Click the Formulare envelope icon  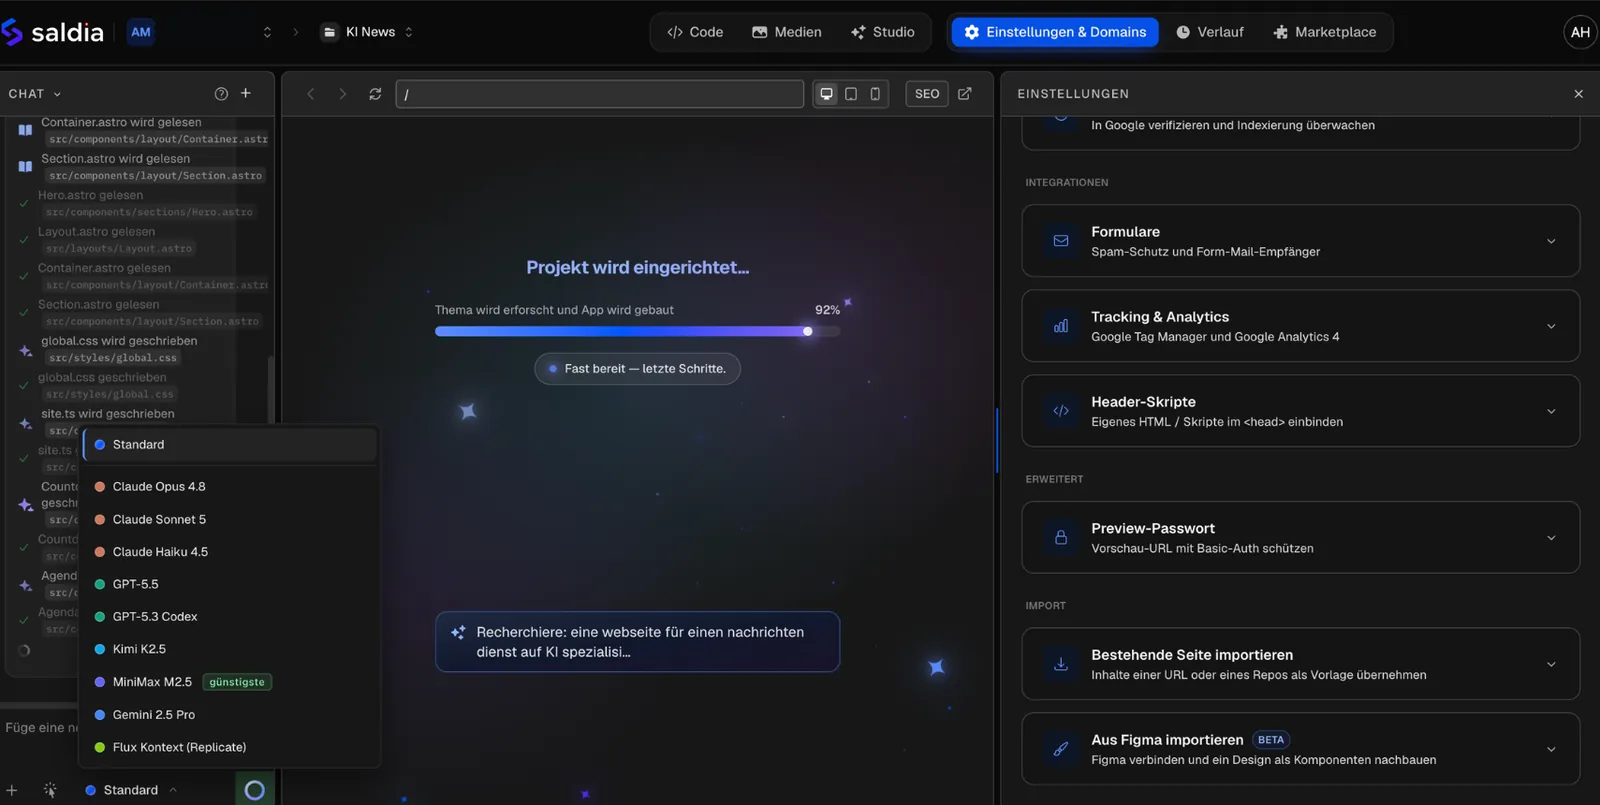(x=1061, y=241)
